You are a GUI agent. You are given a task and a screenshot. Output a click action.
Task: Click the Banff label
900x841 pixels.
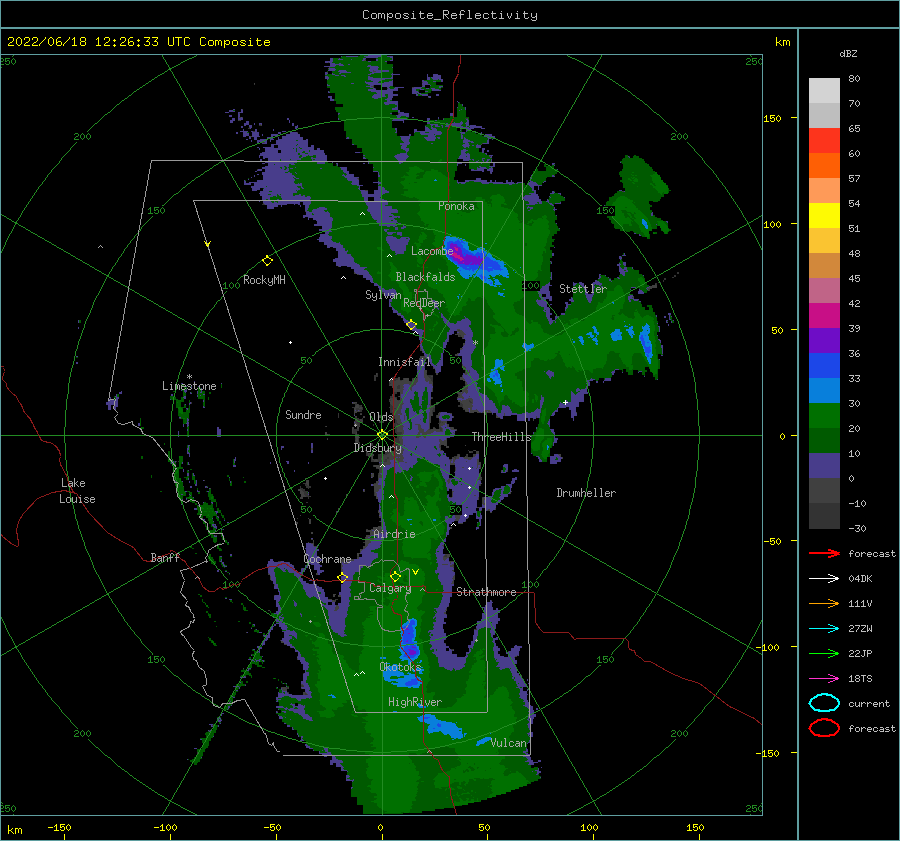(x=165, y=557)
